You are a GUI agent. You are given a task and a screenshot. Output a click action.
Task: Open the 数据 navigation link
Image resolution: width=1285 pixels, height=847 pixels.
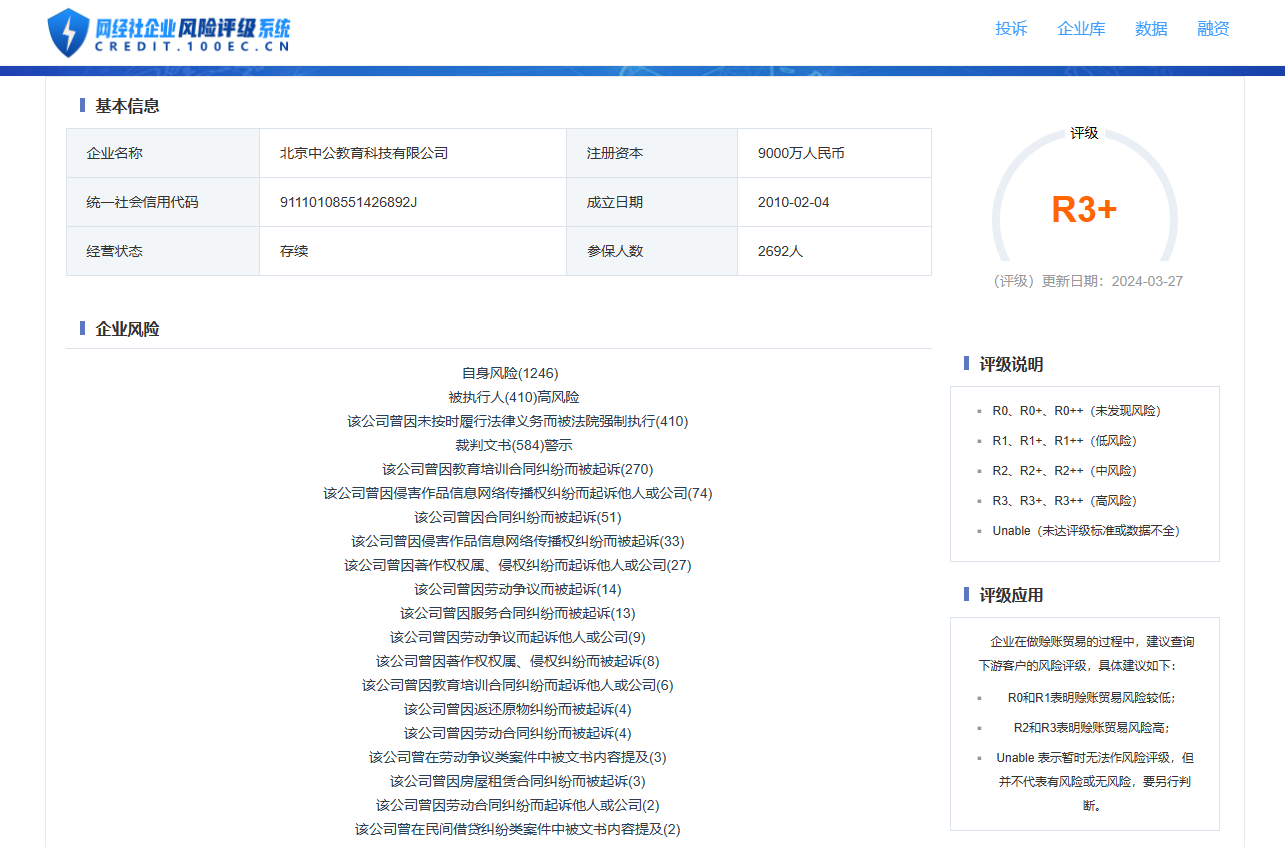(x=1151, y=29)
